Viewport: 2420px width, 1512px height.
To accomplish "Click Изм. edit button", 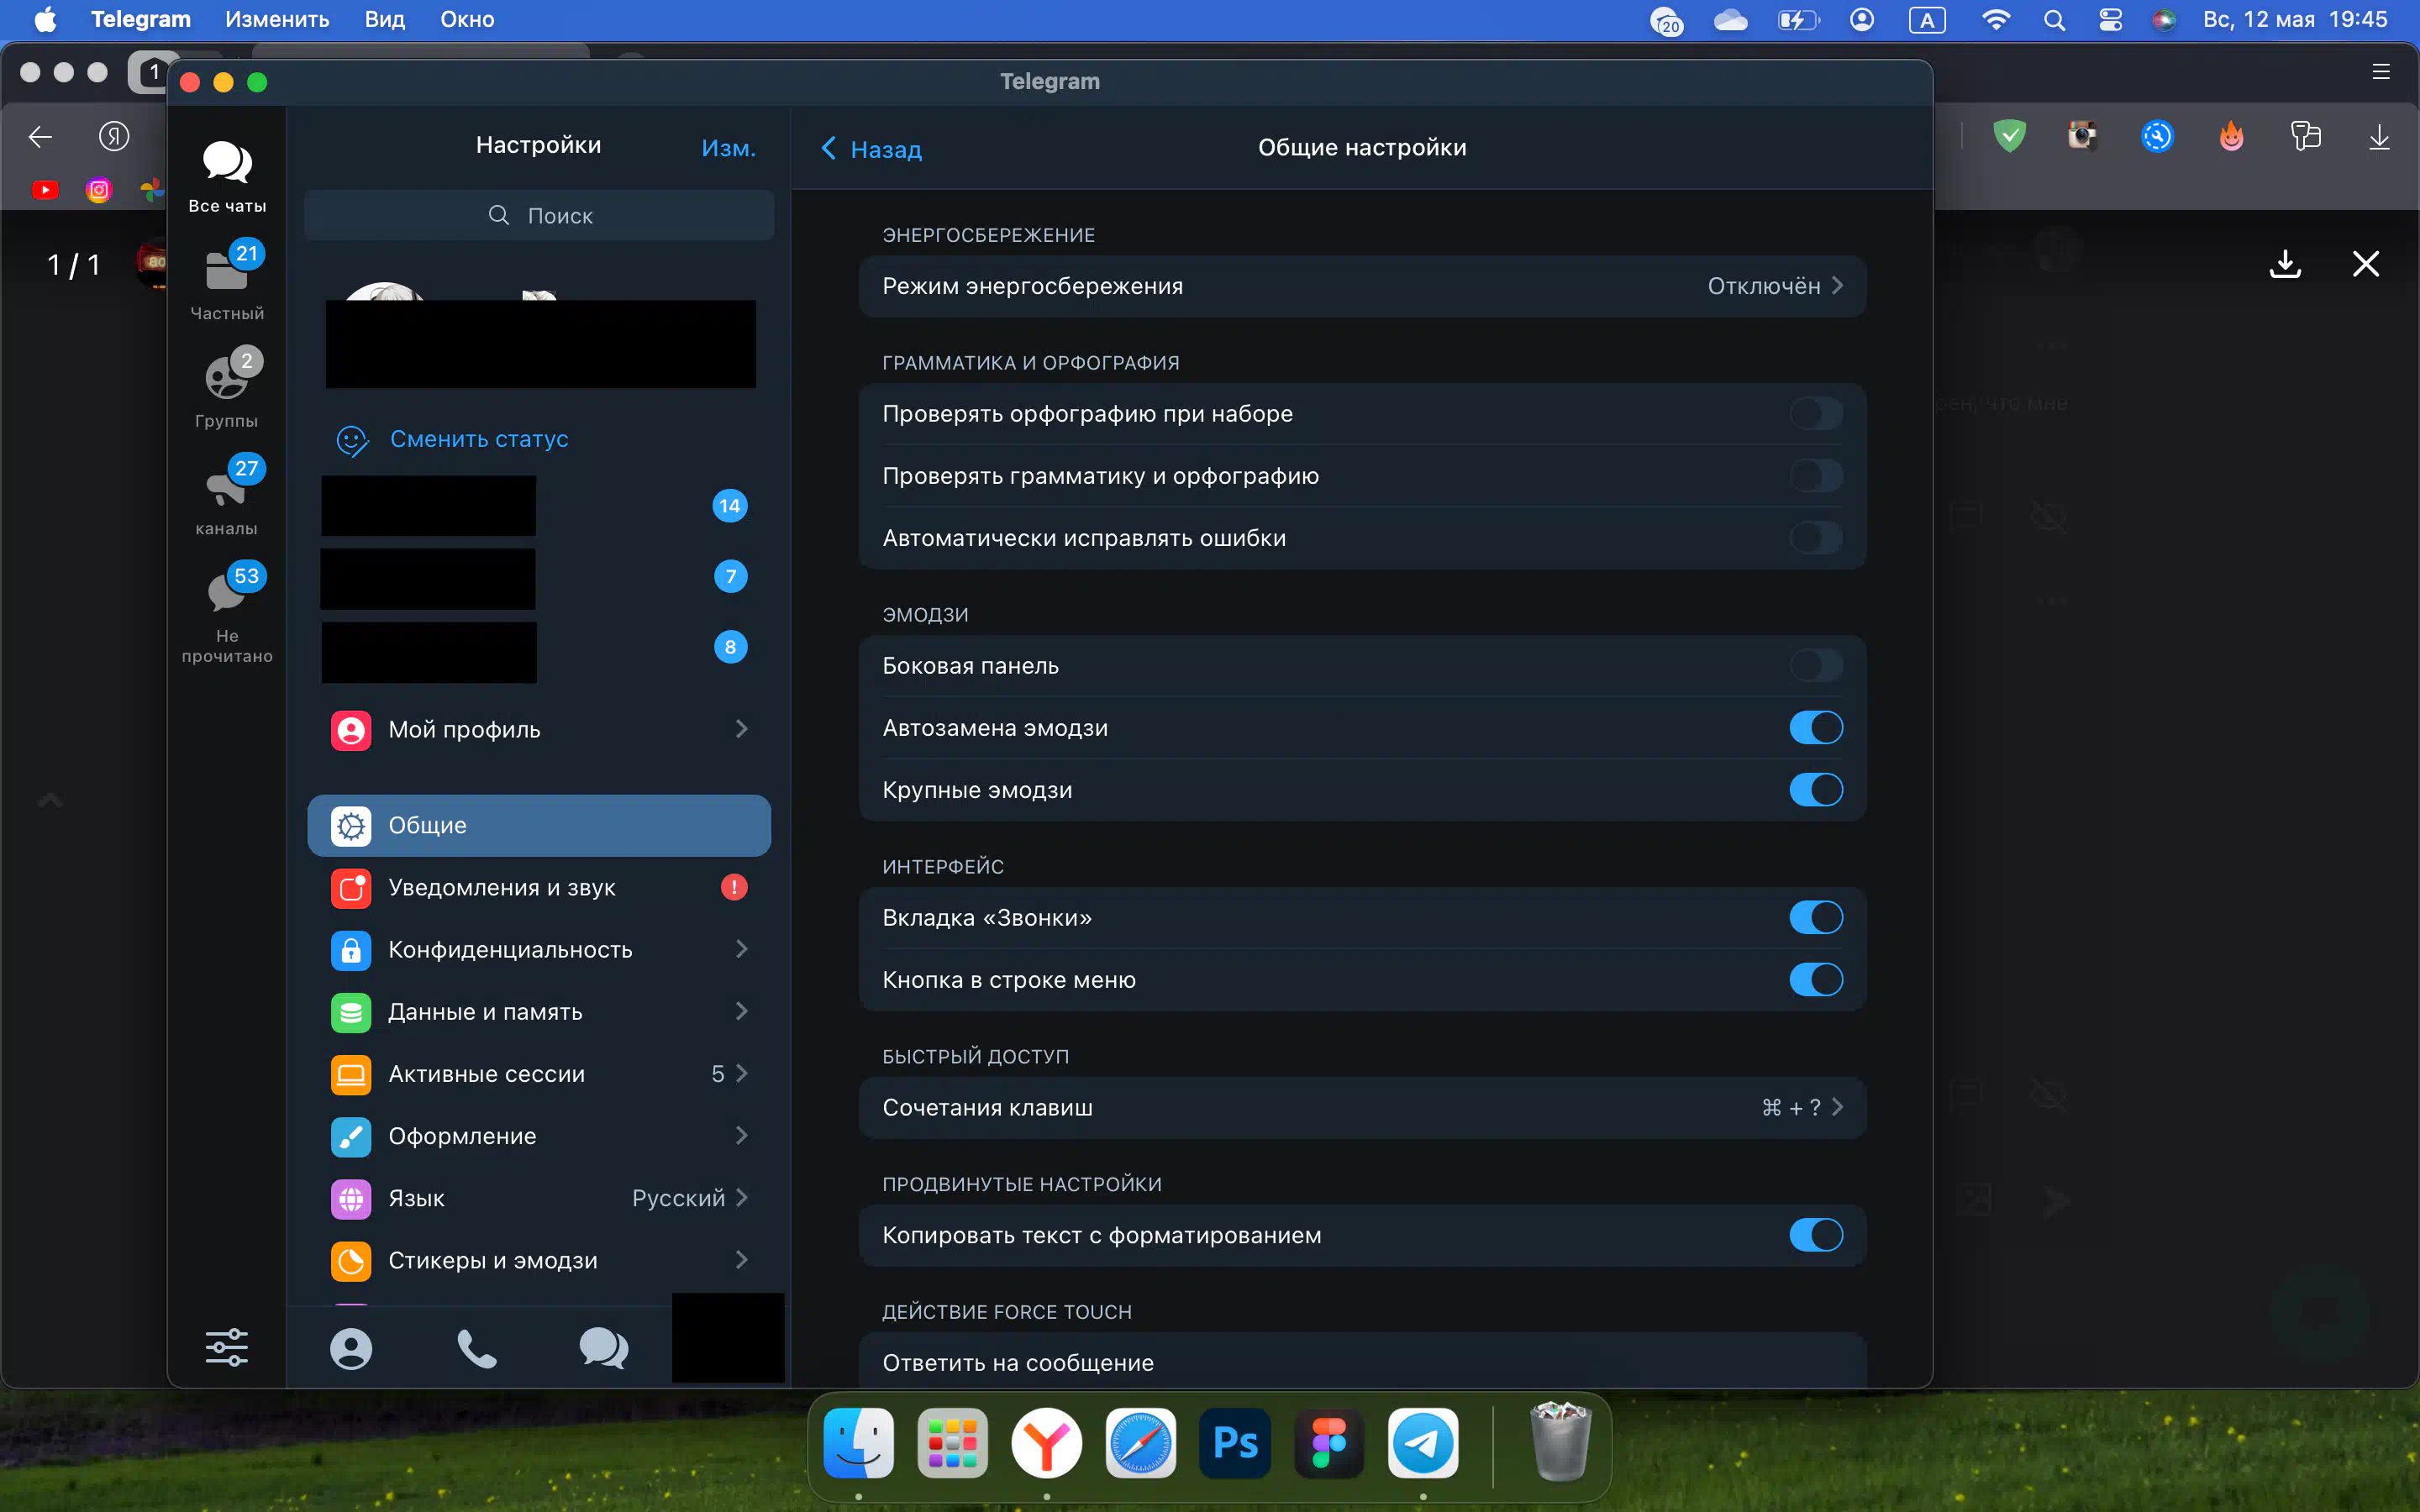I will tap(728, 148).
